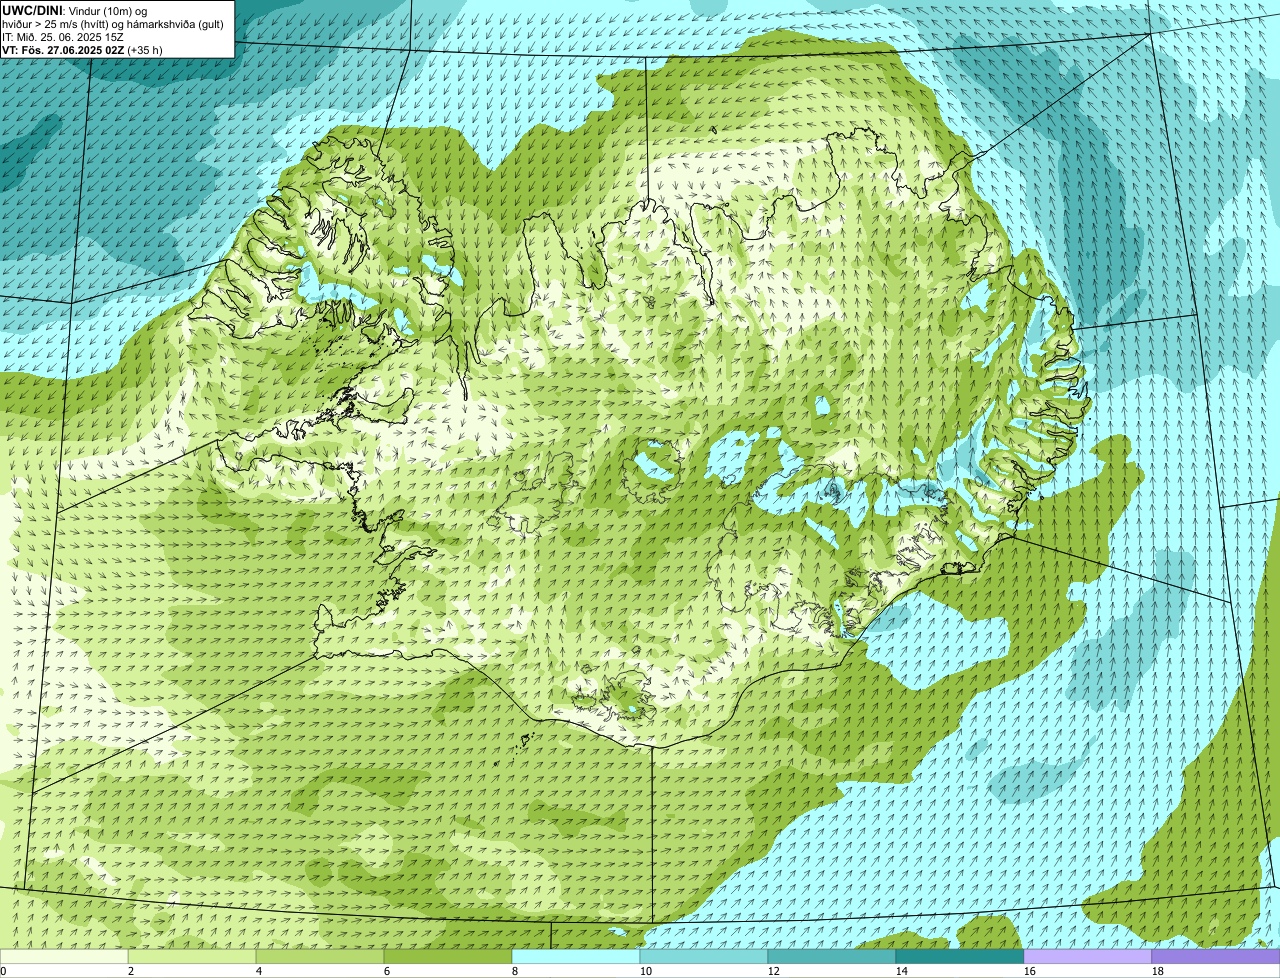The height and width of the screenshot is (978, 1280).
Task: Click the legend scale label "14"
Action: click(x=902, y=971)
